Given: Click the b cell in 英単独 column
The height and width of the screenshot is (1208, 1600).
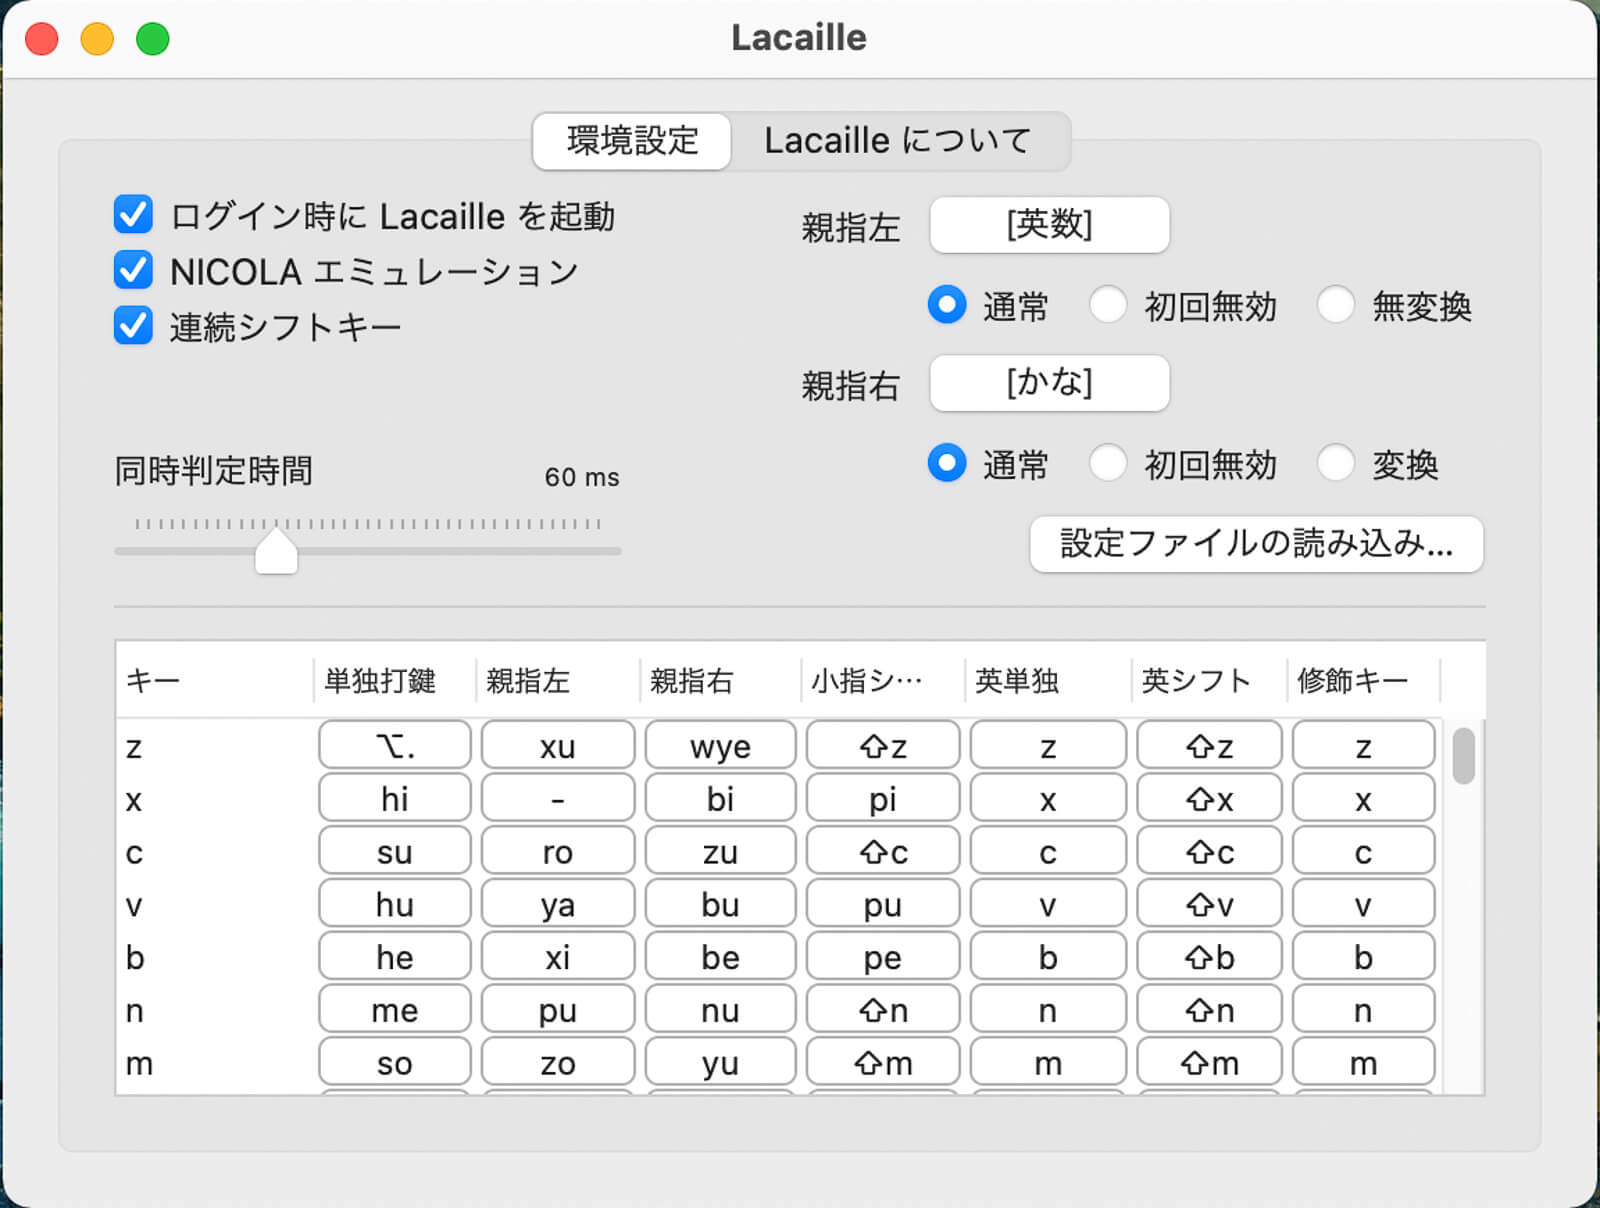Looking at the screenshot, I should point(1048,957).
